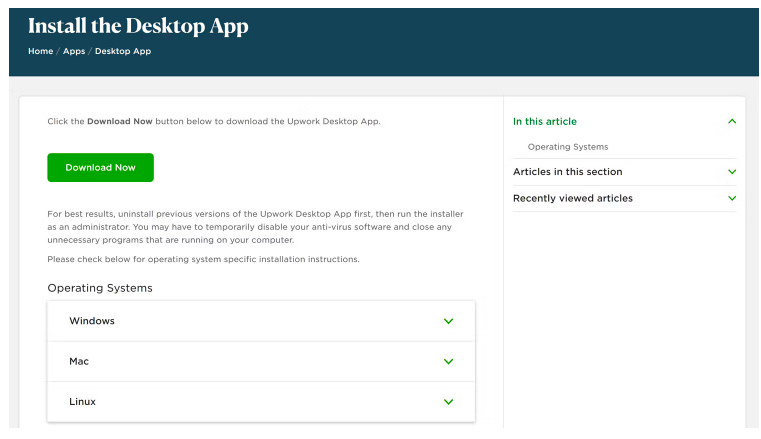
Task: Click the Articles in this section heading
Action: pos(567,172)
